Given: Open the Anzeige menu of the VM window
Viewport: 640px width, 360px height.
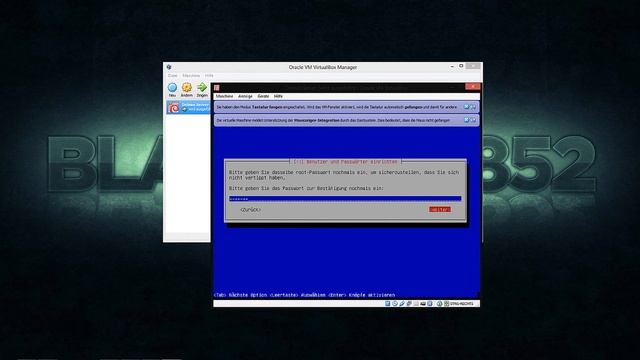Looking at the screenshot, I should pos(245,96).
